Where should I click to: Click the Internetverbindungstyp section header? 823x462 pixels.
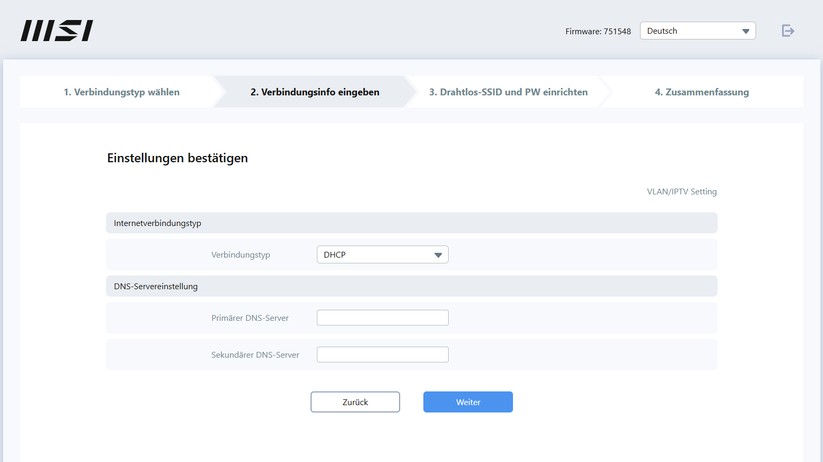pos(158,223)
